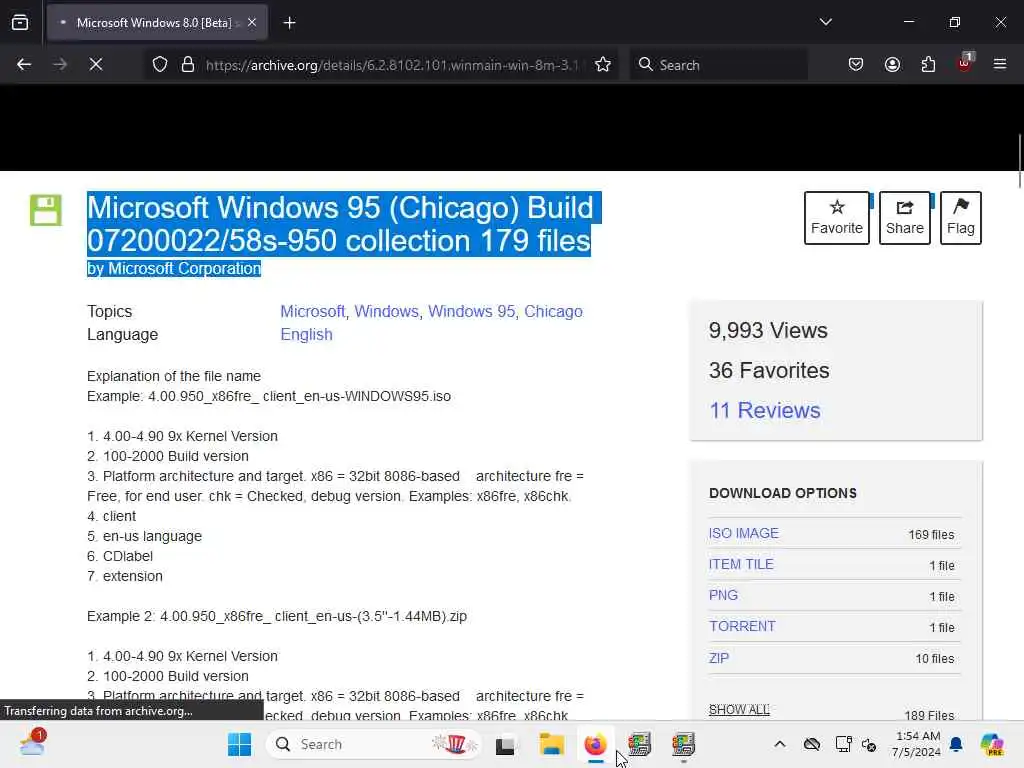Open Copilot preview from taskbar
Screen dimensions: 1024x768
[x=992, y=744]
